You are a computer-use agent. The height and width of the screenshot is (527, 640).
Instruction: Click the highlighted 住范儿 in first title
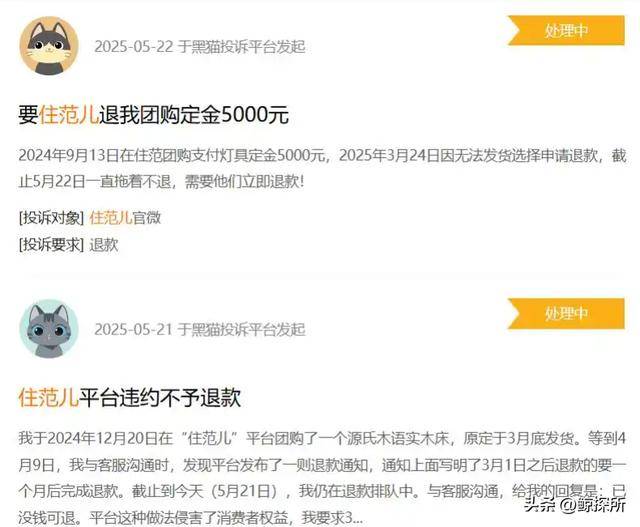pyautogui.click(x=69, y=115)
